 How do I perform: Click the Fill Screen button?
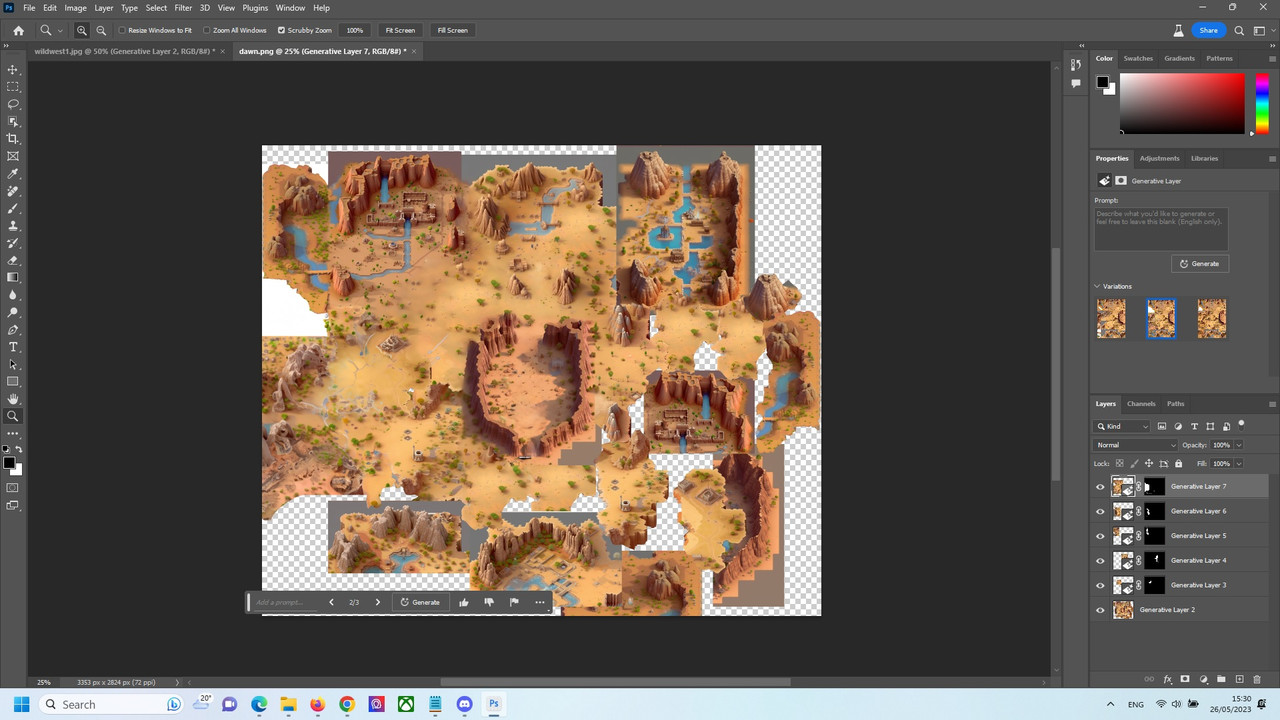[452, 30]
